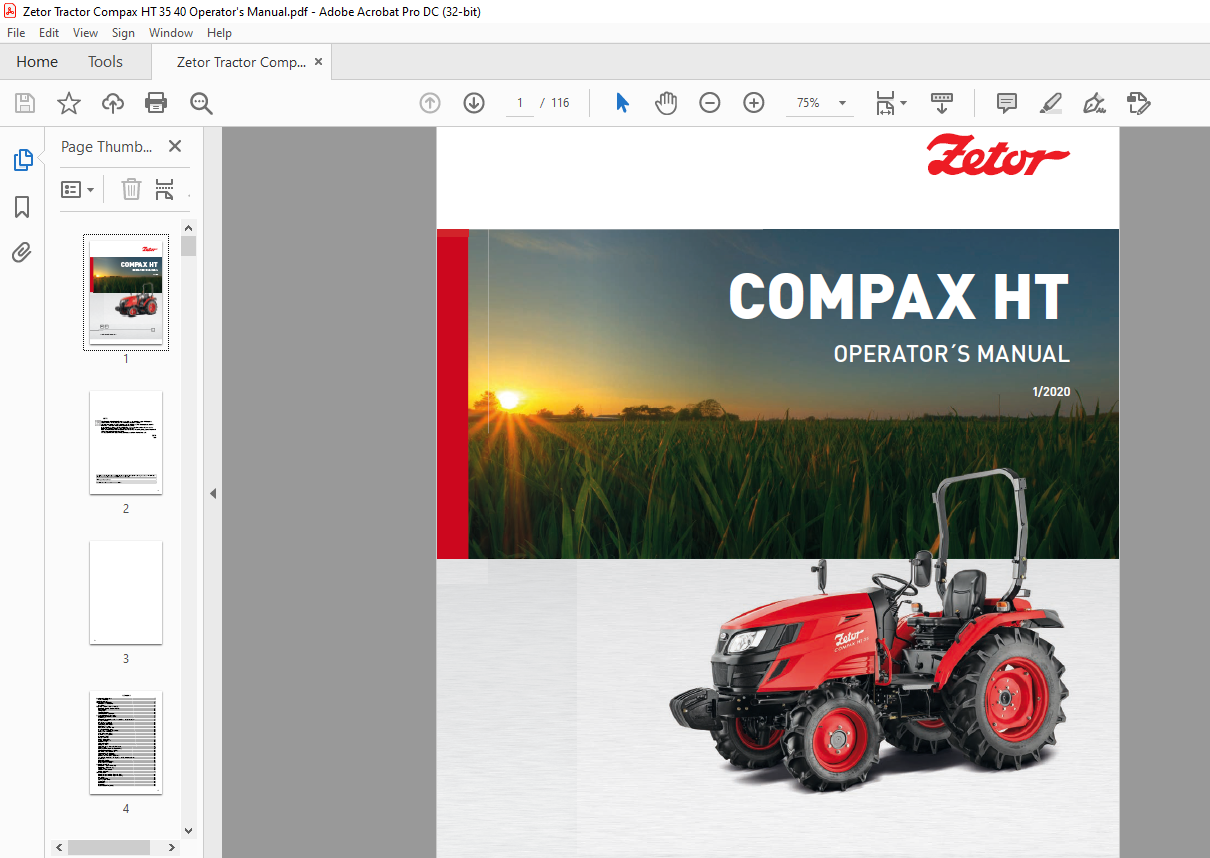Click the Save file icon
The height and width of the screenshot is (858, 1210).
click(x=25, y=103)
